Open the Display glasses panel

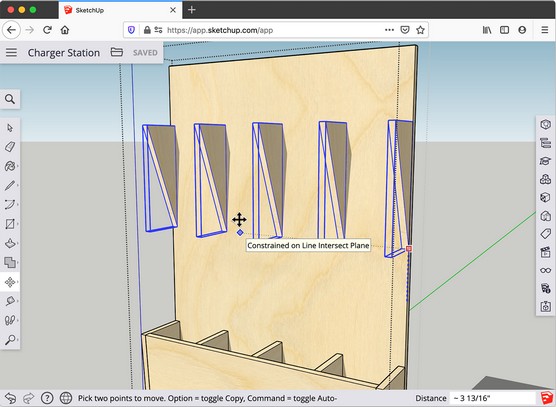tap(545, 270)
